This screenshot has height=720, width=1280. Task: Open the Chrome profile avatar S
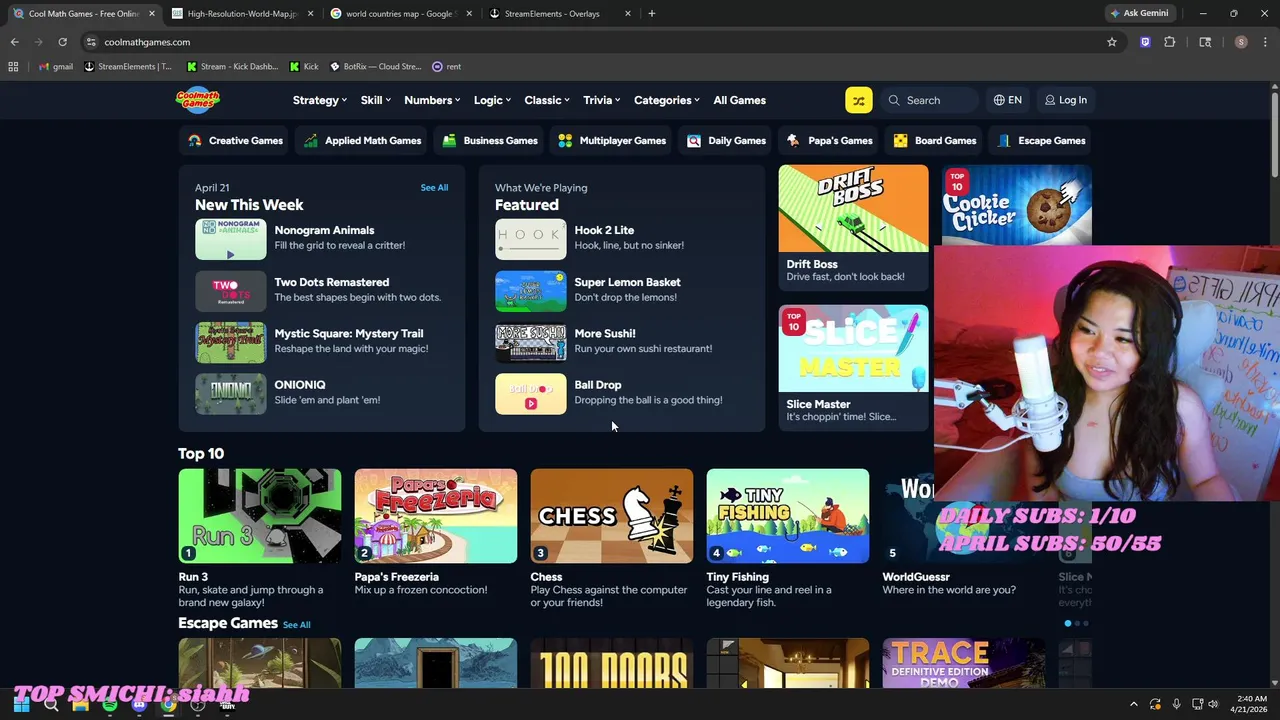[1241, 42]
